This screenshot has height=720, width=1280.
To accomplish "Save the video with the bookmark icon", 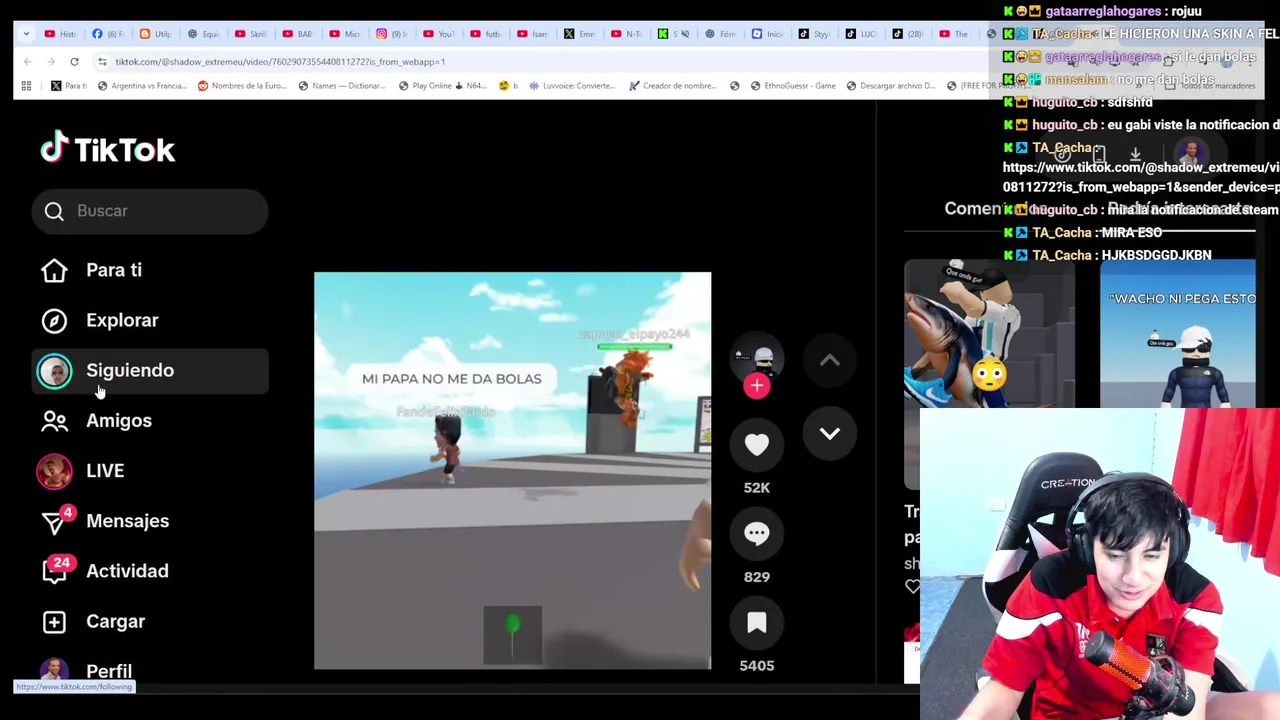I will [757, 622].
